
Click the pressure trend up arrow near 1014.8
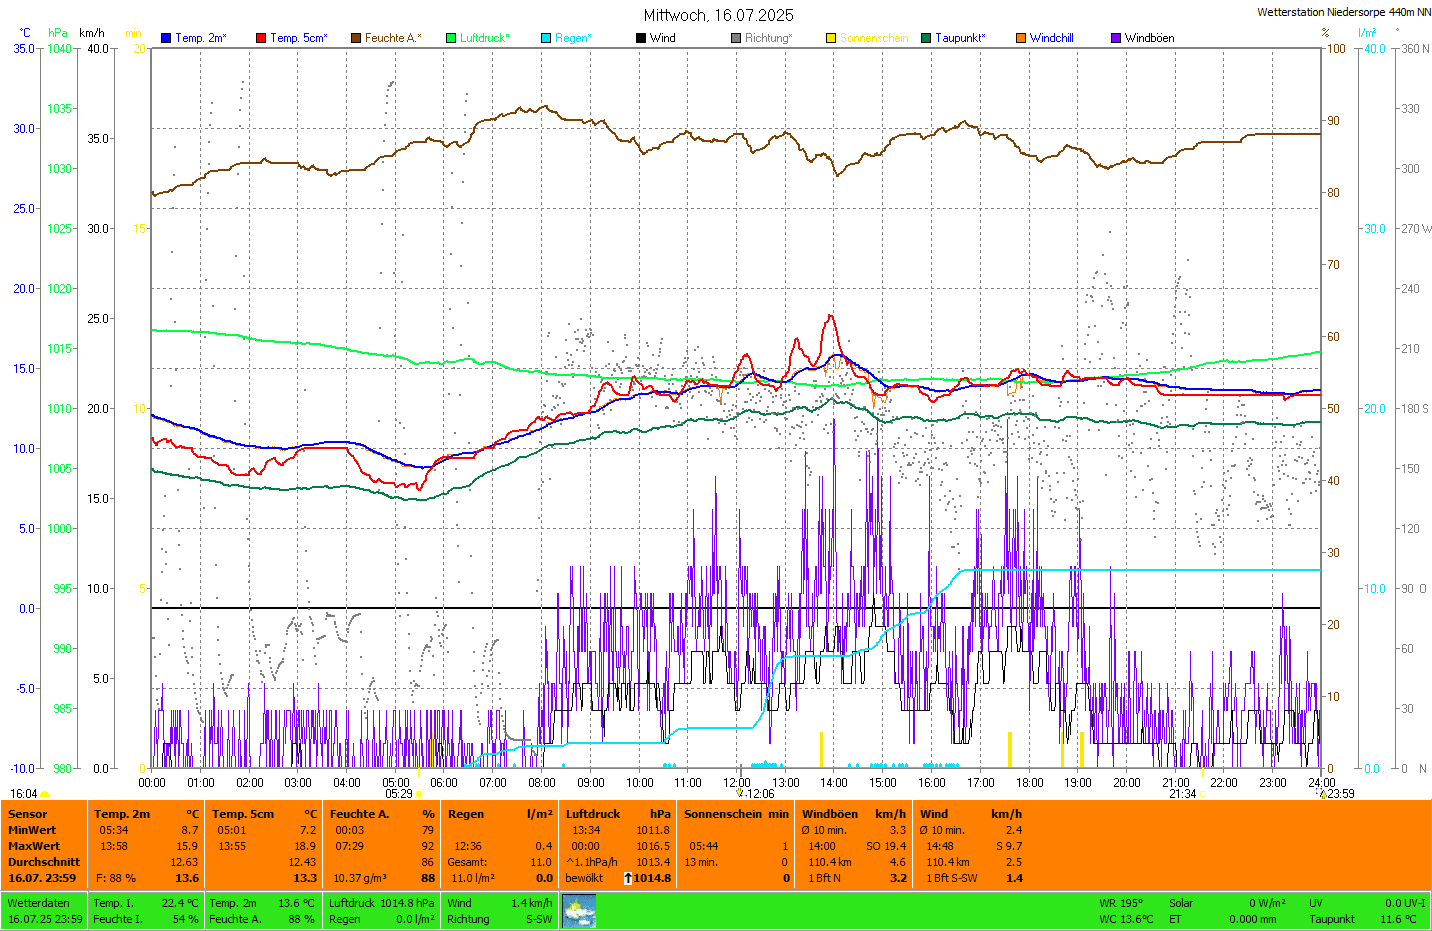[627, 878]
